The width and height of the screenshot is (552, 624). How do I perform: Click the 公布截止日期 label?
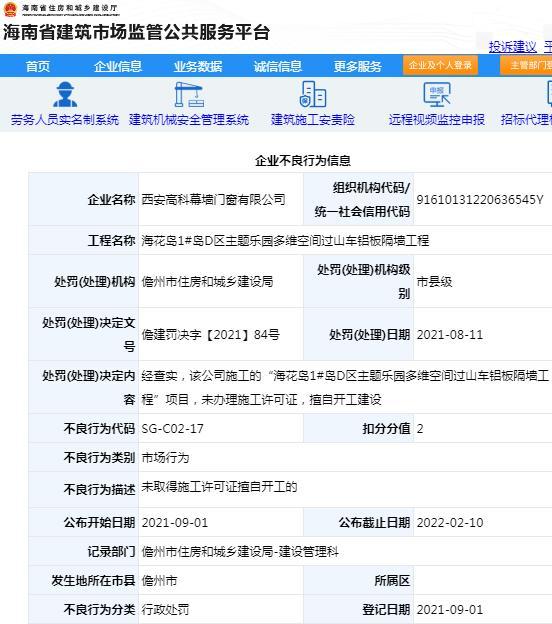pos(375,523)
